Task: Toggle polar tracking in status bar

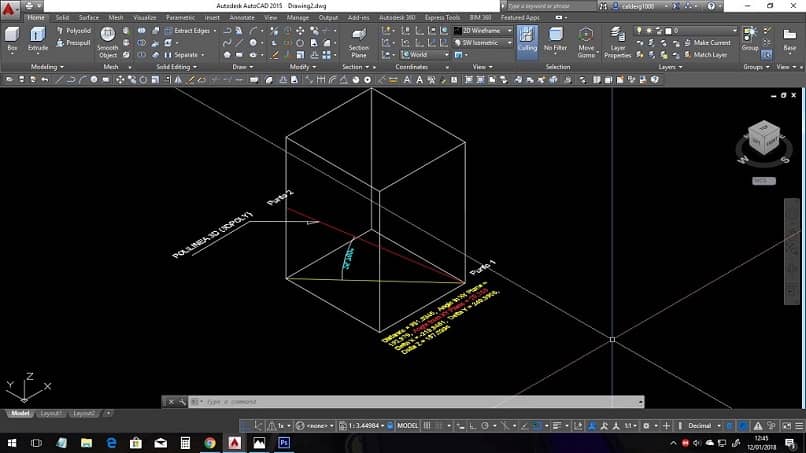Action: (485, 426)
